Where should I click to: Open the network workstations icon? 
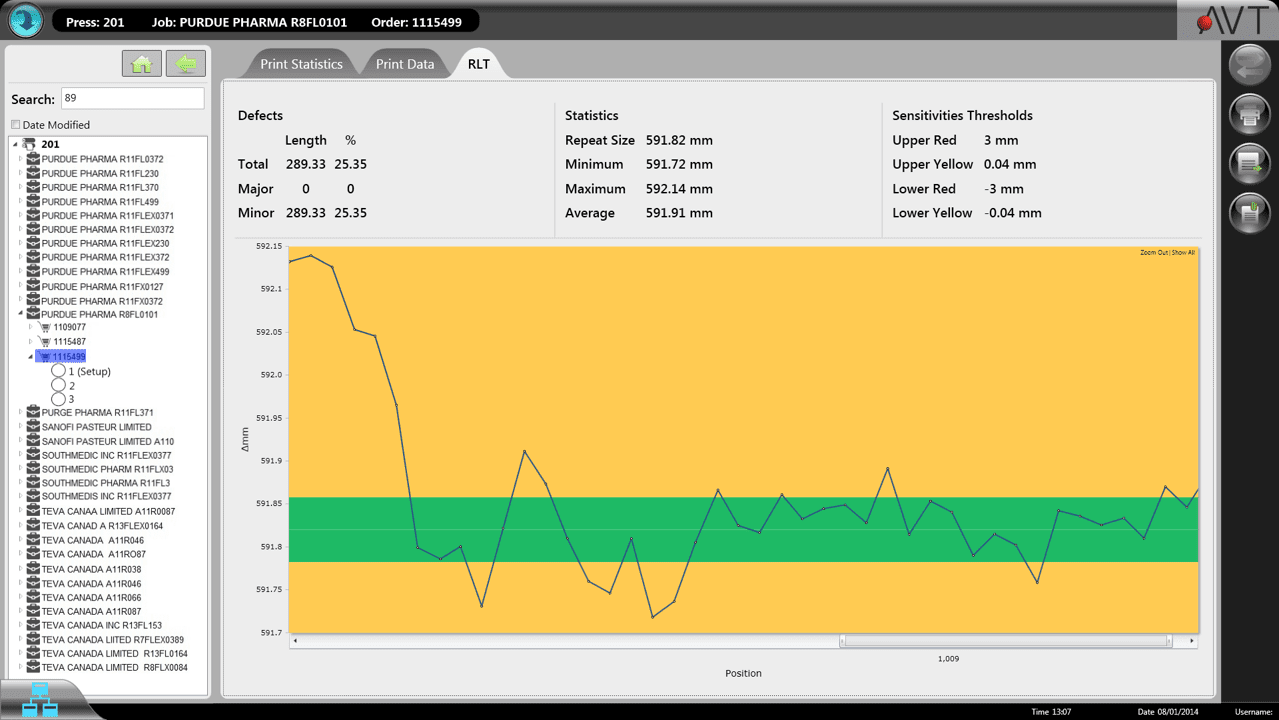(x=40, y=699)
